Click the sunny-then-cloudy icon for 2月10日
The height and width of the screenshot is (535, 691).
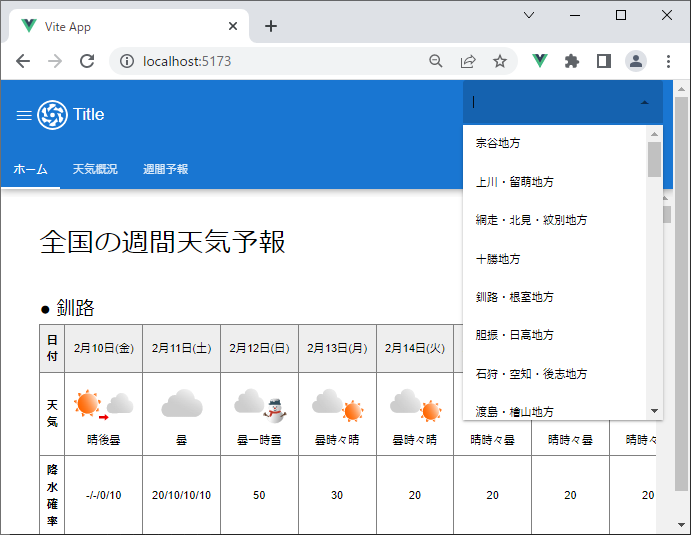(x=104, y=405)
